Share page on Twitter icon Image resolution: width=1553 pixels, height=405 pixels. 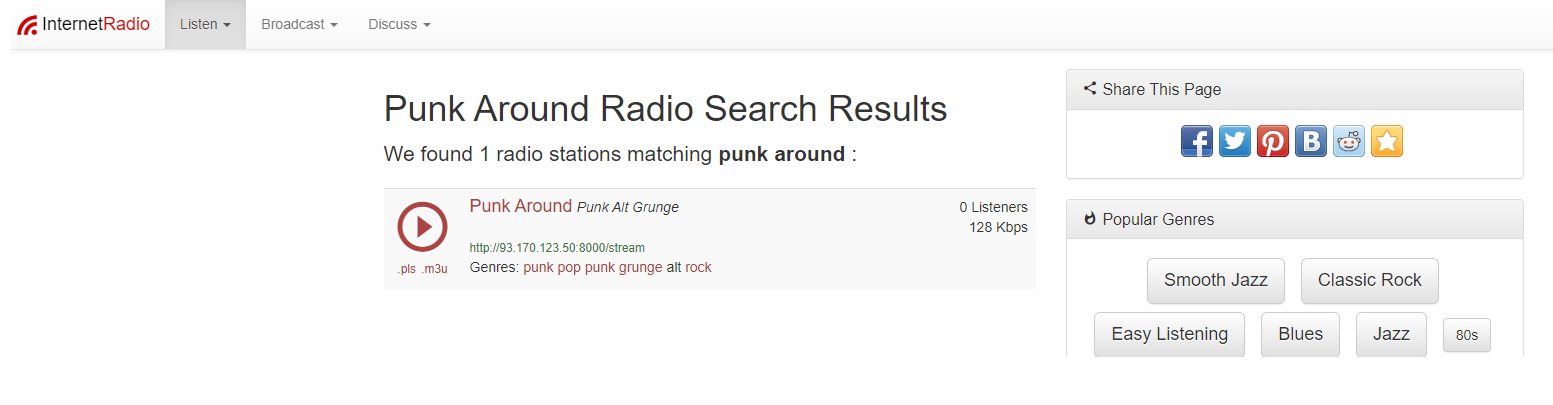[x=1235, y=141]
